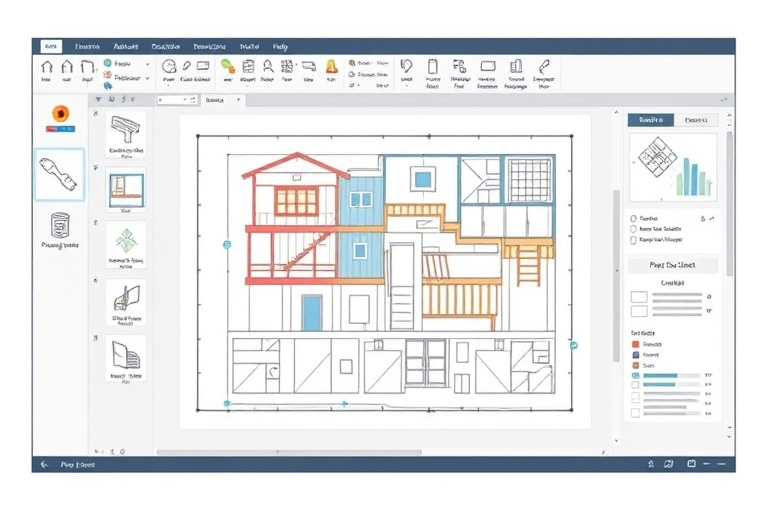Select the second radio option under preview panel

(x=633, y=229)
